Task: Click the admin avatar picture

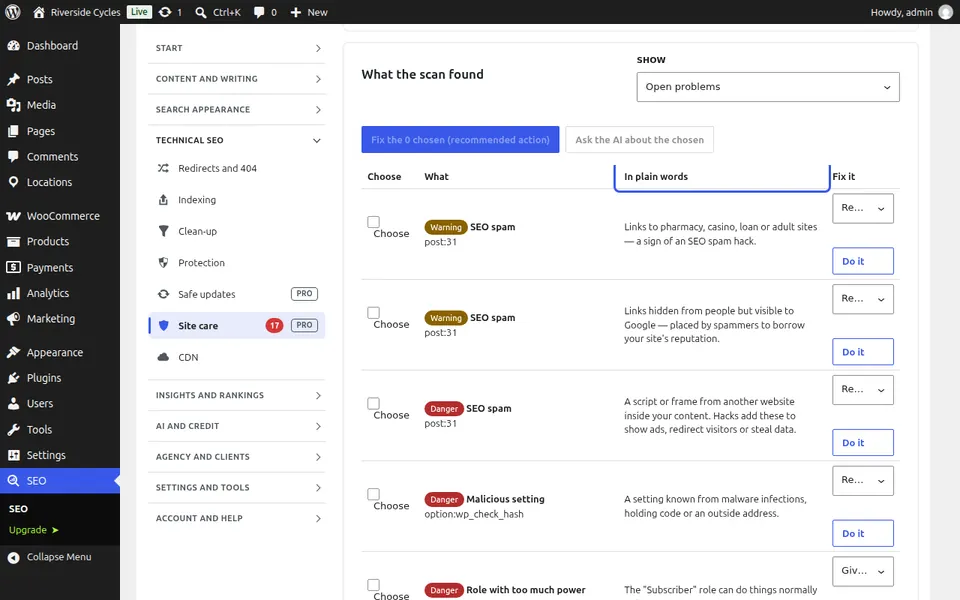Action: (946, 12)
